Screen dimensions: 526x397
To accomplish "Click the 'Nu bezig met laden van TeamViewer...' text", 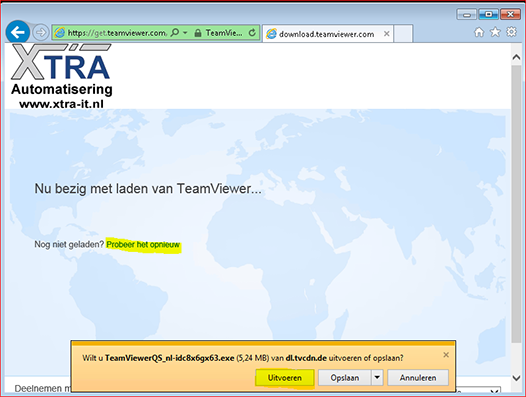I will [148, 189].
